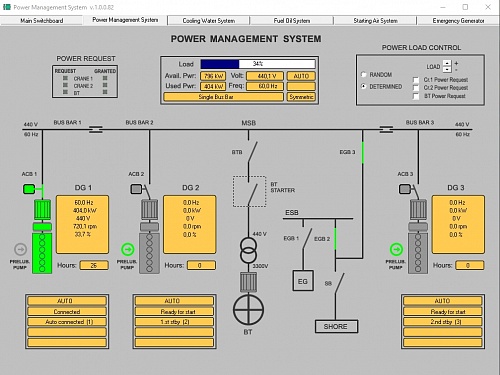Toggle the ACB 1 green breaker indicator
Viewport: 500px width, 375px height.
coord(29,189)
